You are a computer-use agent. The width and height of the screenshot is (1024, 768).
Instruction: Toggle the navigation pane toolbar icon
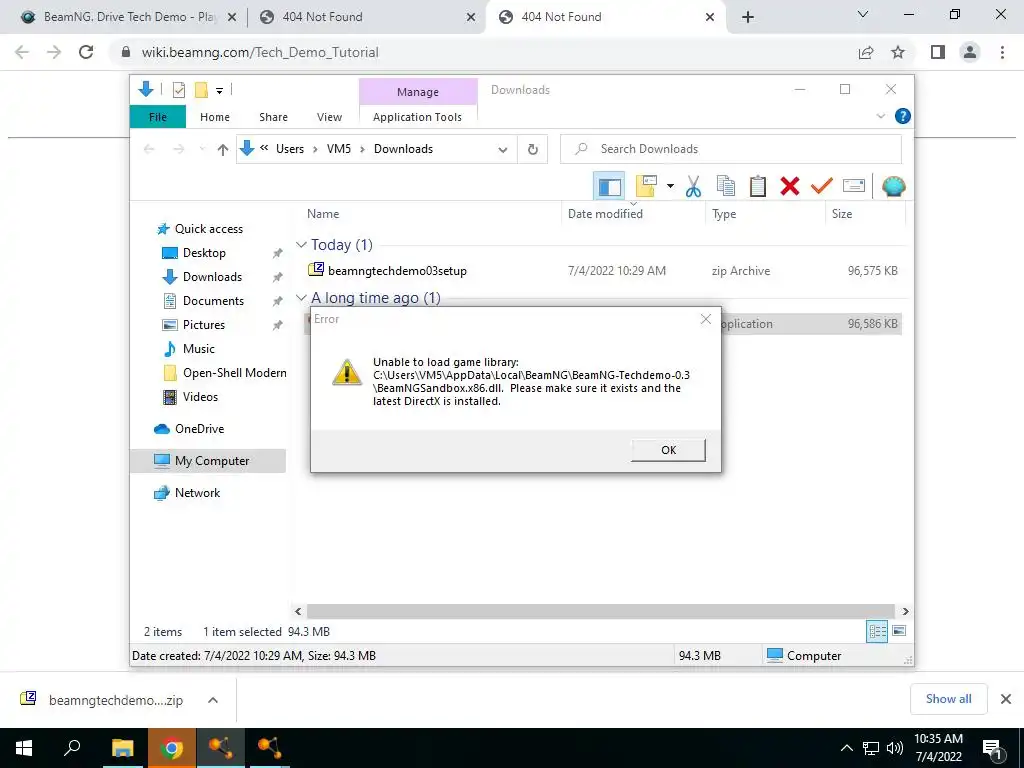[609, 186]
